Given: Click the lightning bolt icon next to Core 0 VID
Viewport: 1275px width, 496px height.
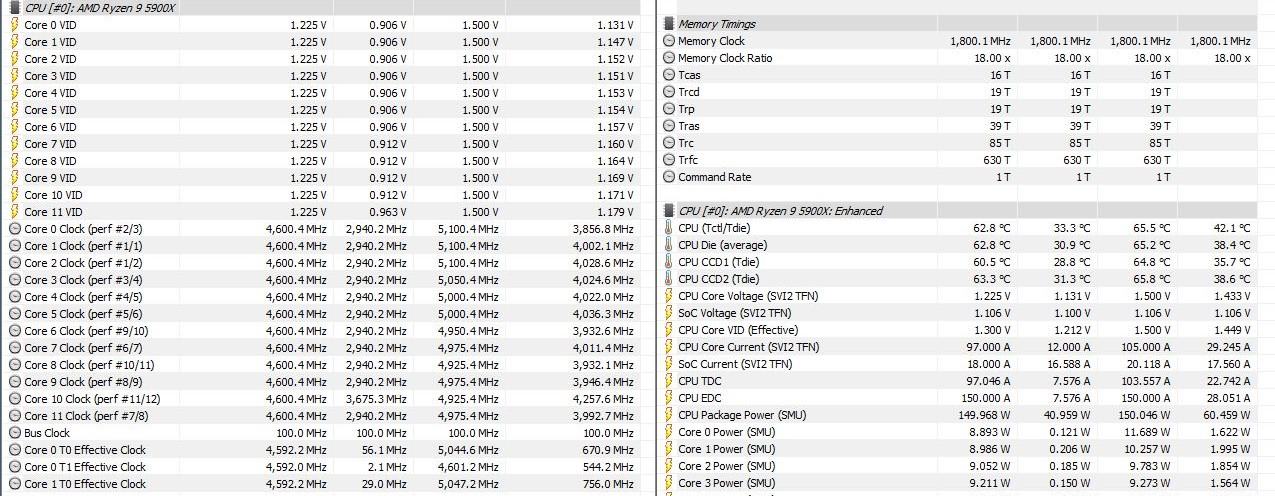Looking at the screenshot, I should coord(14,25).
